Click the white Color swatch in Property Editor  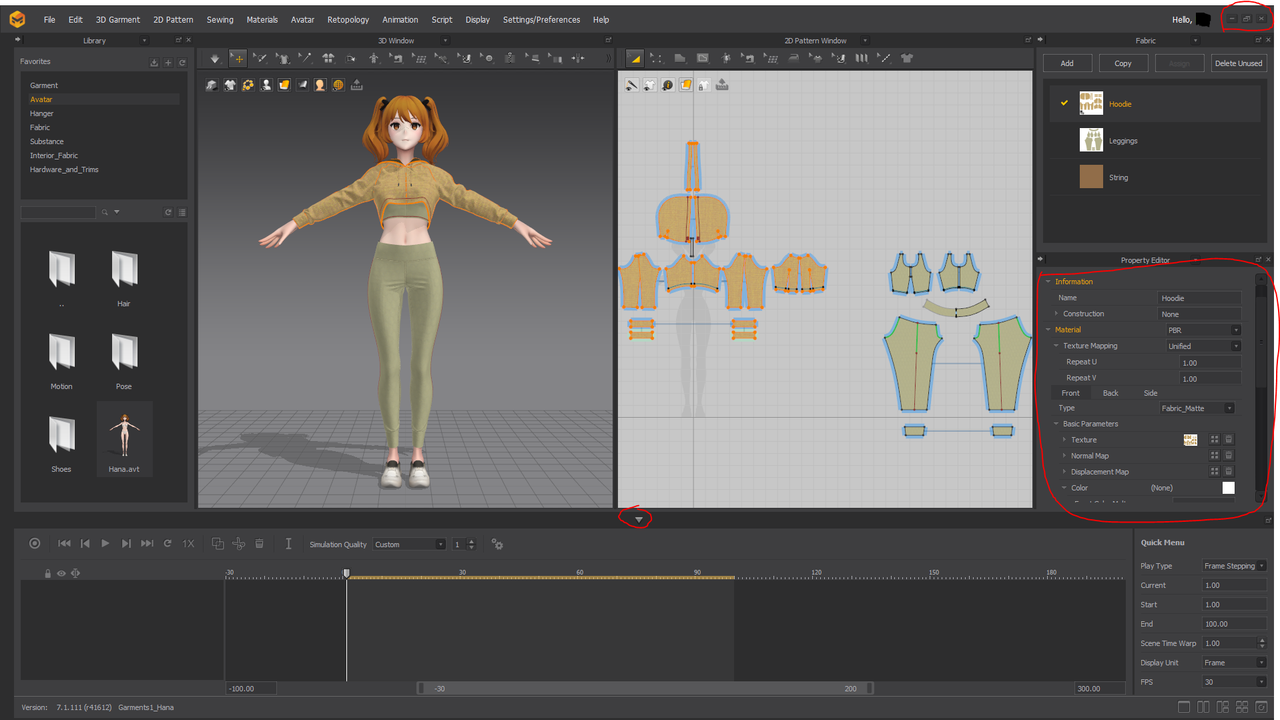point(1228,488)
